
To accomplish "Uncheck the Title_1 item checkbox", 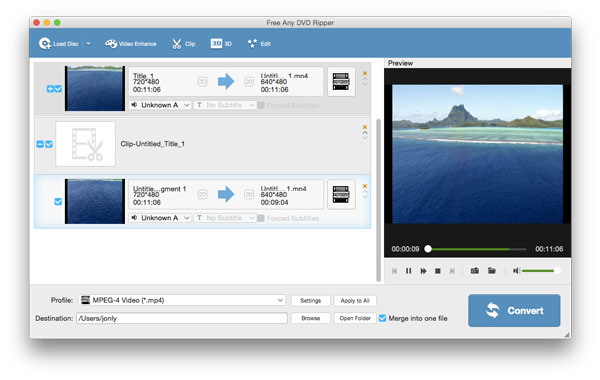I will 58,89.
